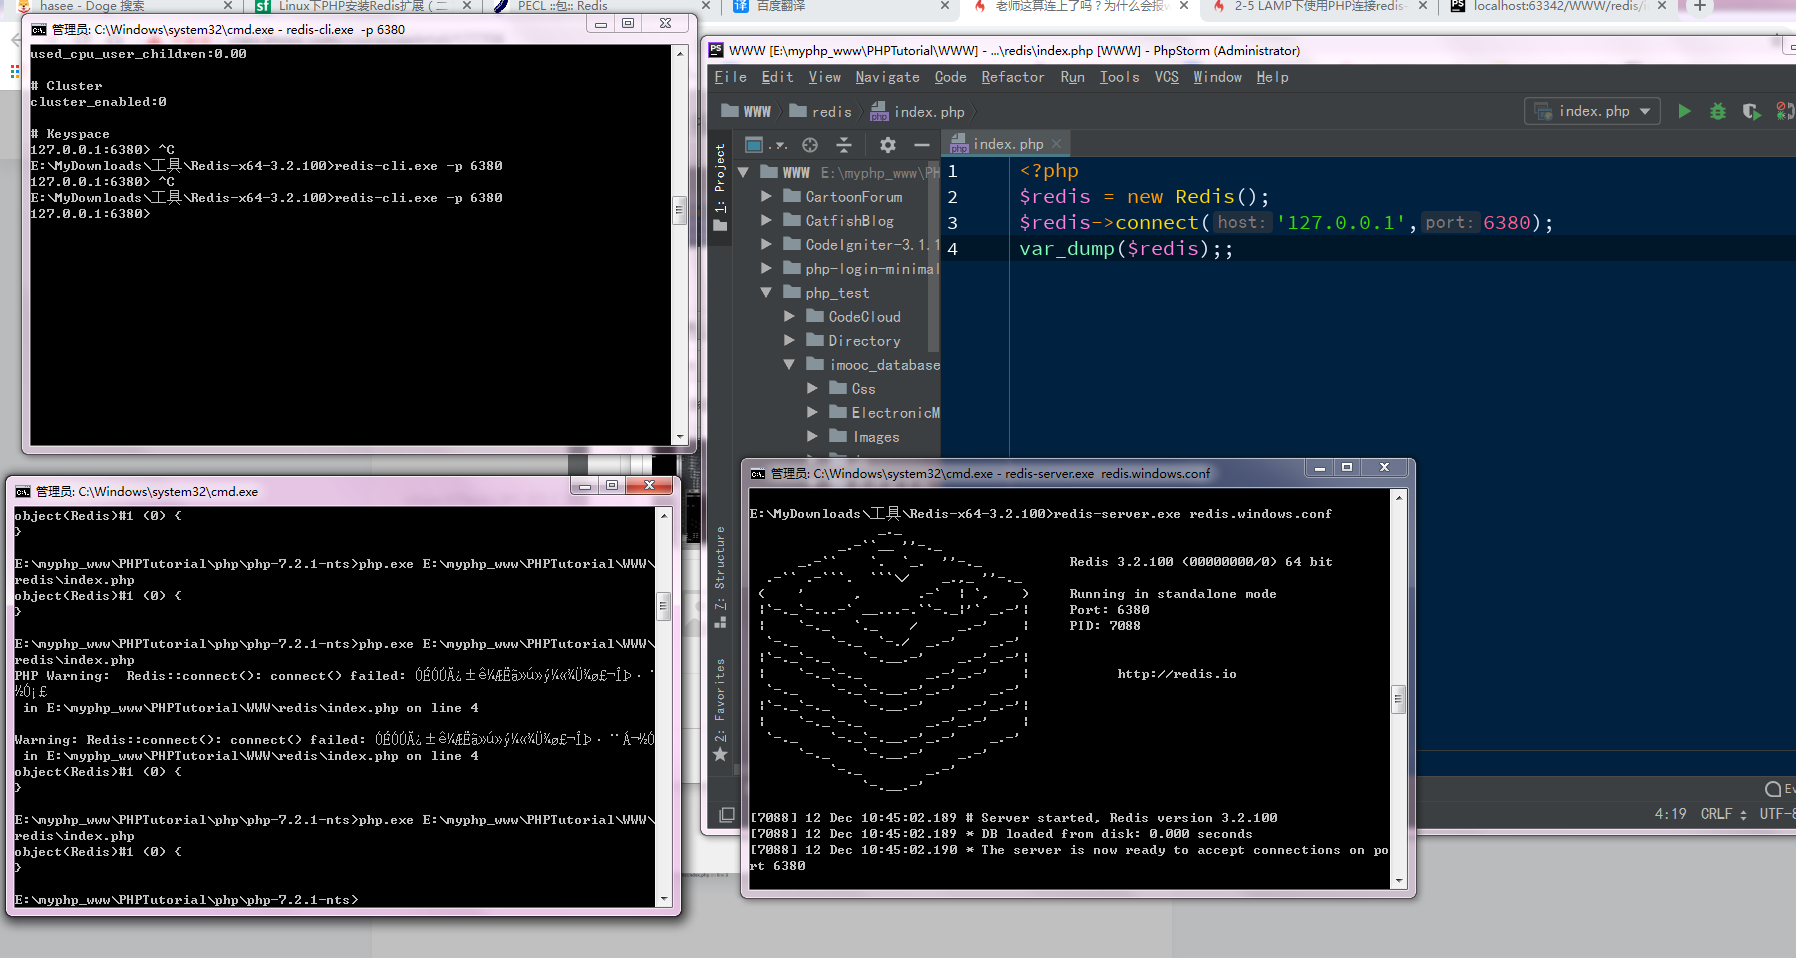Expand the CodeCloud folder
Viewport: 1796px width, 958px height.
pyautogui.click(x=789, y=316)
